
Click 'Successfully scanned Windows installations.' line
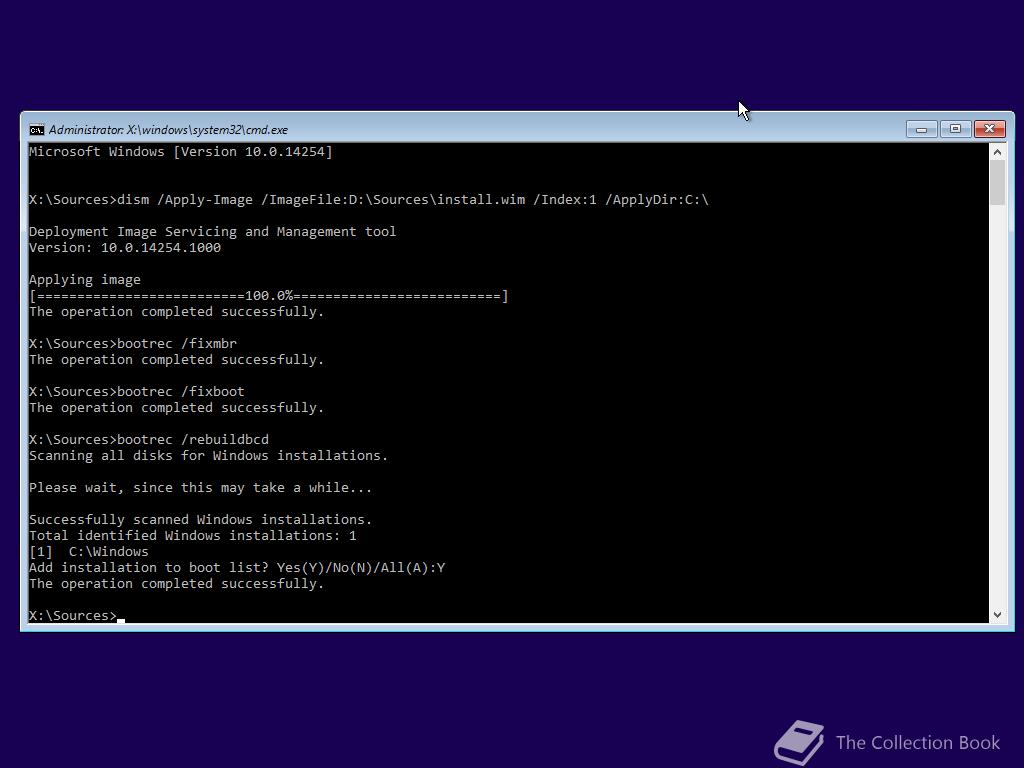tap(200, 520)
